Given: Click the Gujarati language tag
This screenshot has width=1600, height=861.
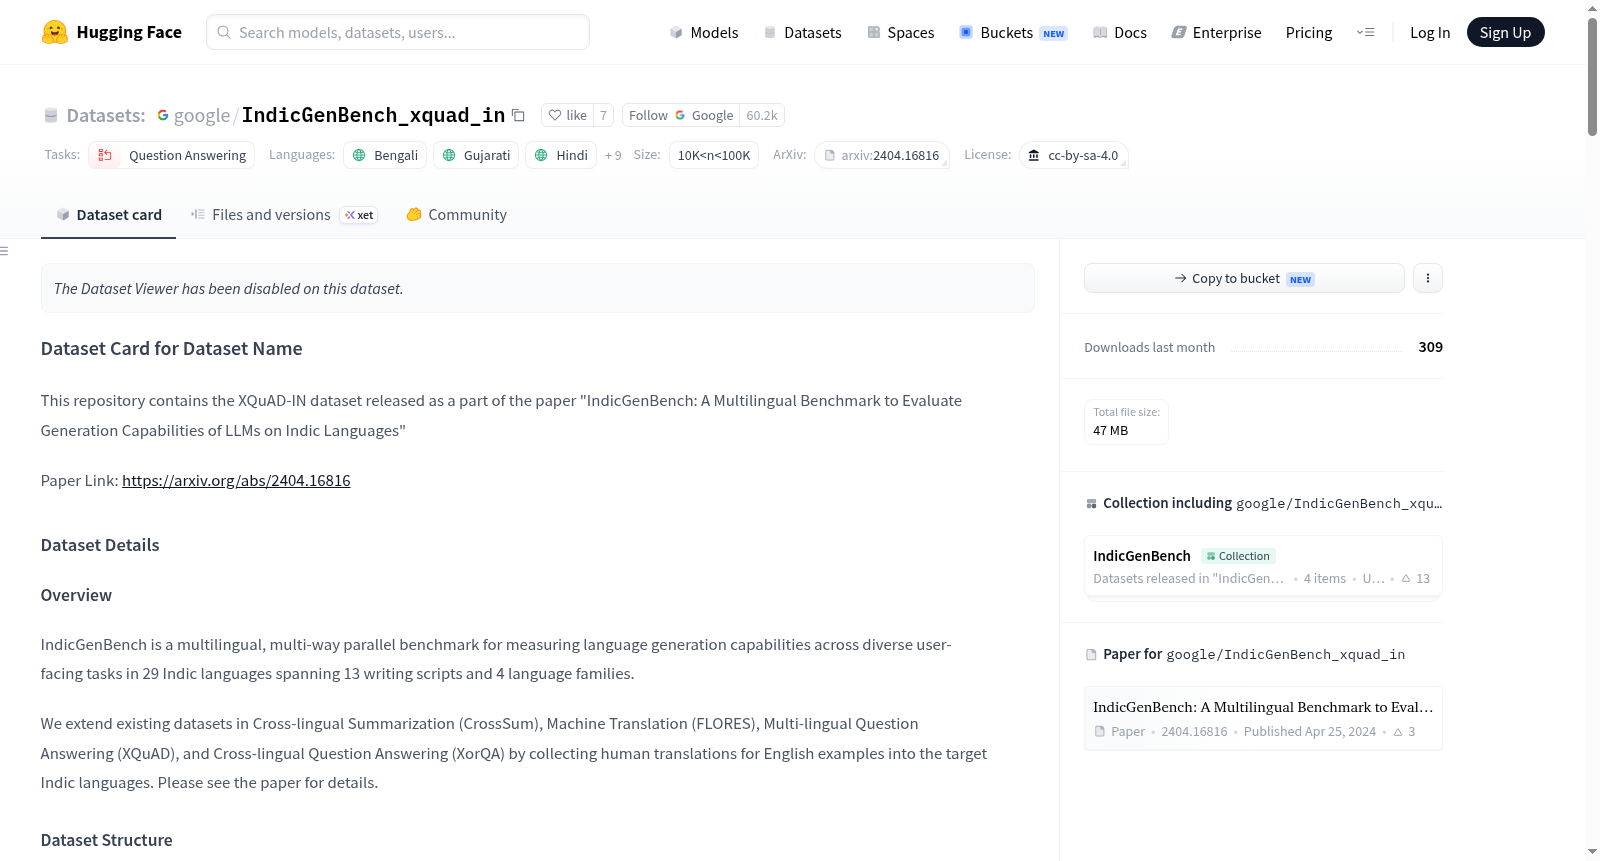Looking at the screenshot, I should pos(476,155).
